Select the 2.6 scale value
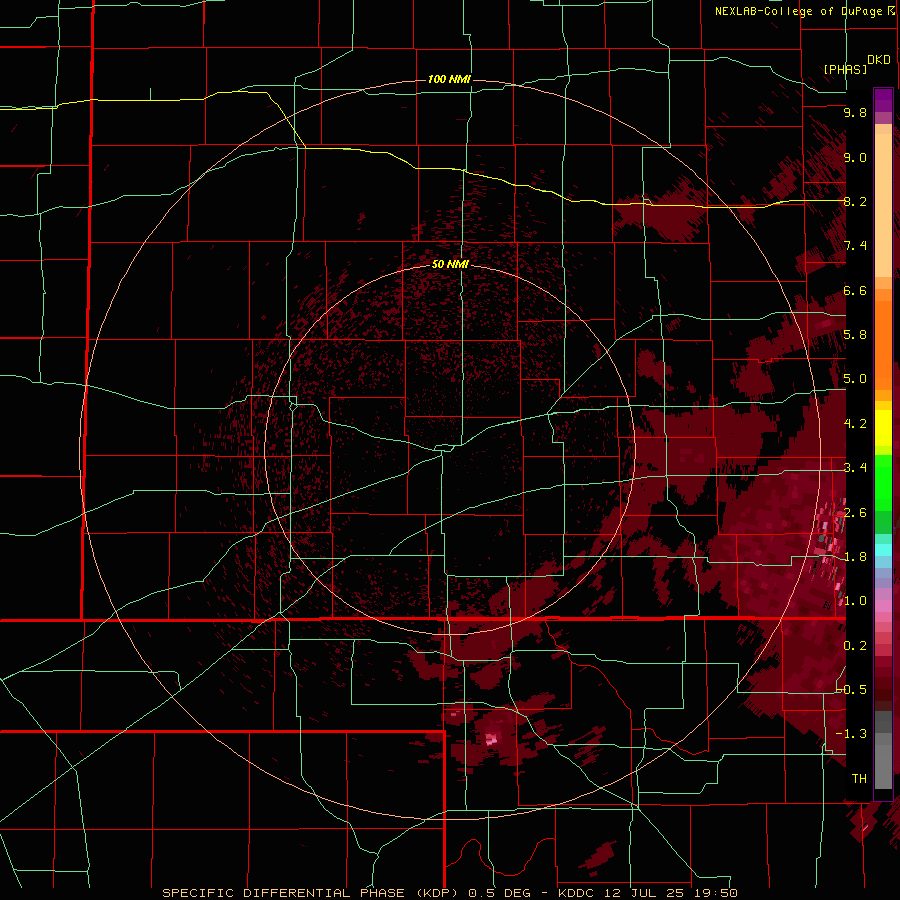 (855, 513)
